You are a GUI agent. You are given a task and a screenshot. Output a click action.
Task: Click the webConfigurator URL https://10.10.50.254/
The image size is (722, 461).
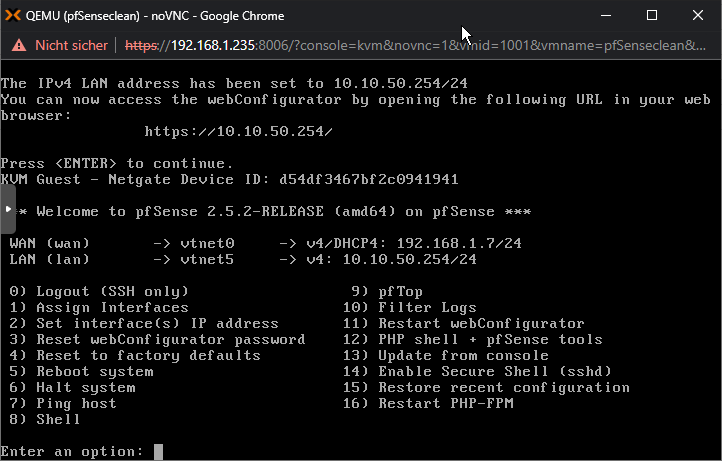[238, 131]
